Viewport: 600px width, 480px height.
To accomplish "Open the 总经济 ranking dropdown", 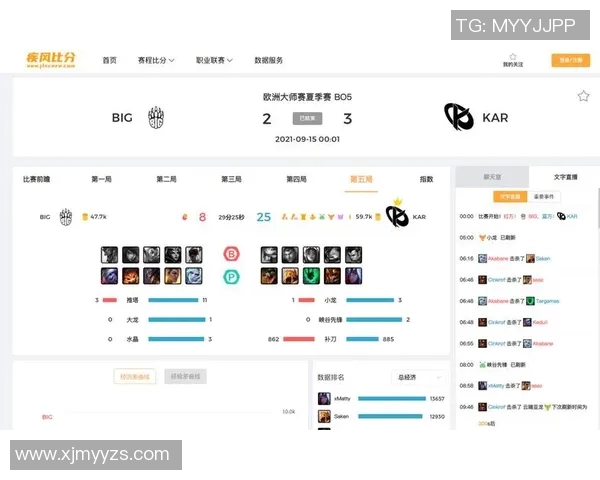I will coord(418,377).
